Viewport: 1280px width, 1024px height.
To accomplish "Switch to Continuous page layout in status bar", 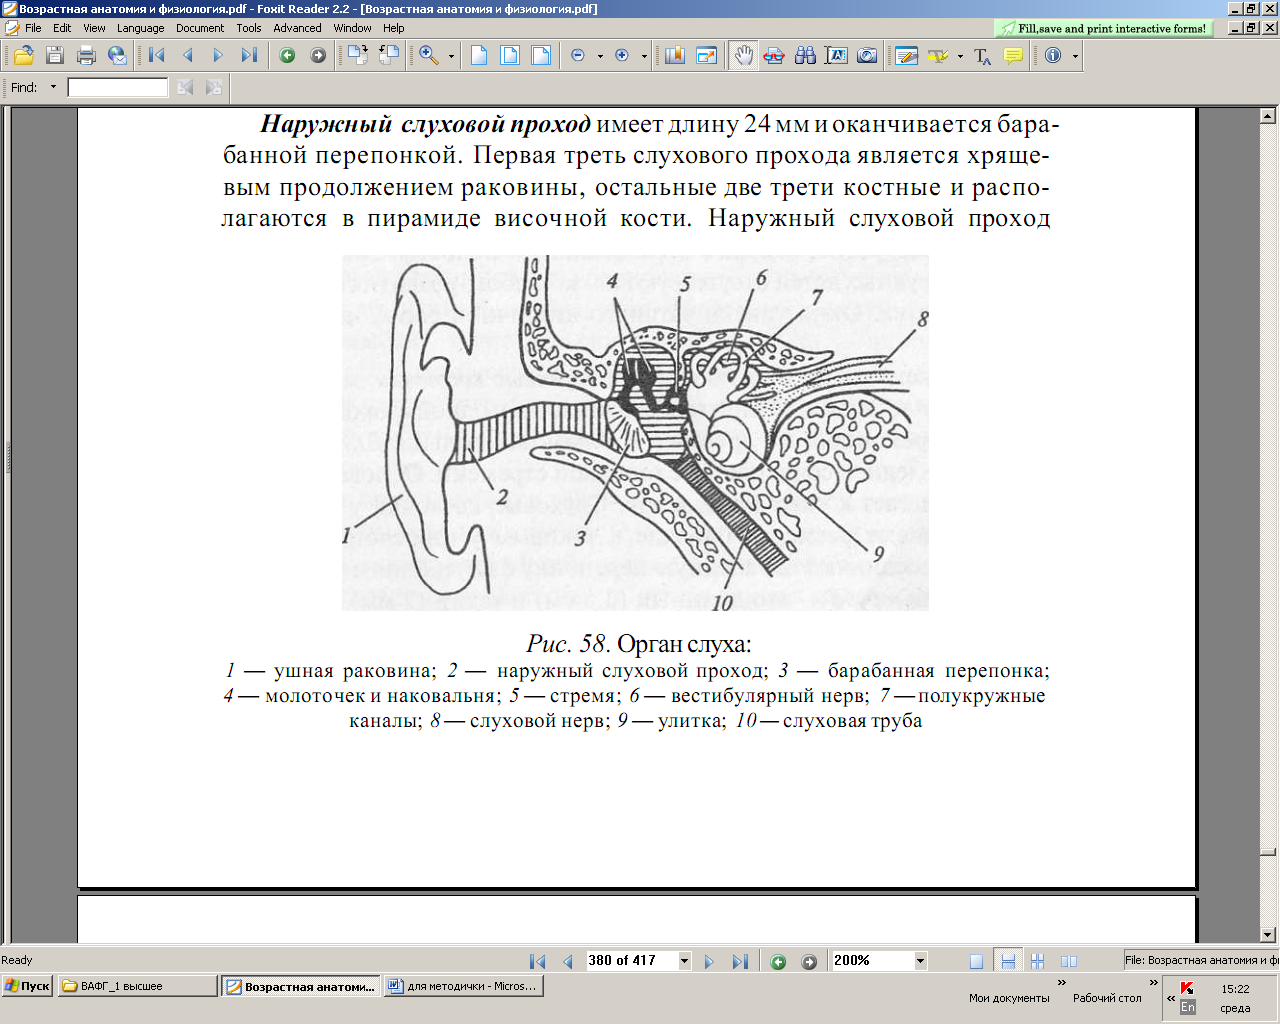I will (x=1008, y=961).
